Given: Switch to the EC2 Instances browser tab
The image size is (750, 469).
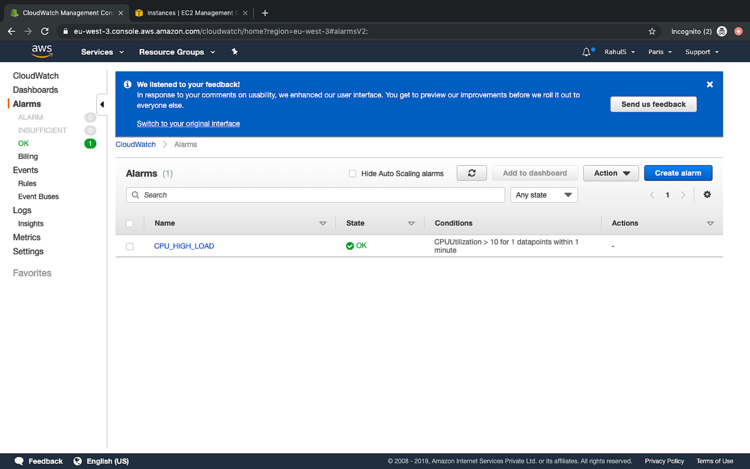Looking at the screenshot, I should pyautogui.click(x=189, y=13).
